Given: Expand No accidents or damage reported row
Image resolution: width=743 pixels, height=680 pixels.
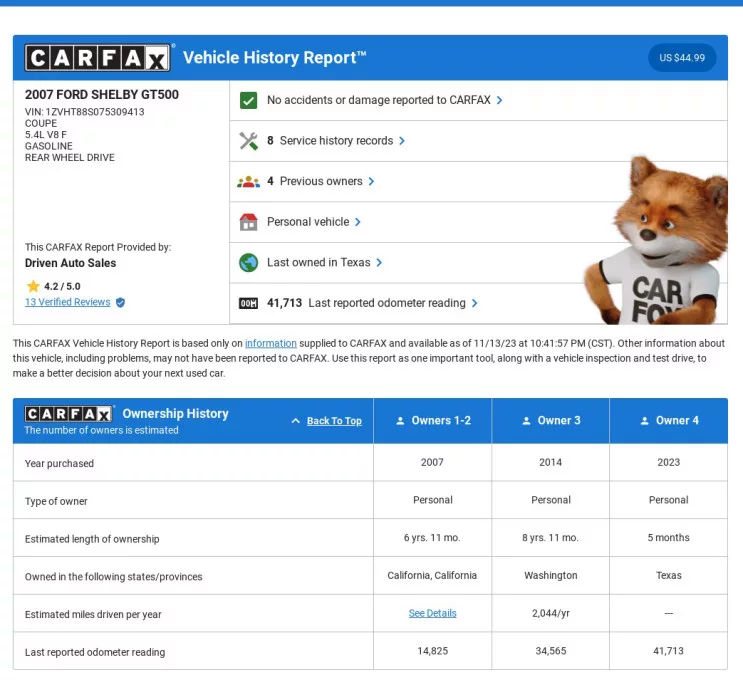Looking at the screenshot, I should [384, 100].
